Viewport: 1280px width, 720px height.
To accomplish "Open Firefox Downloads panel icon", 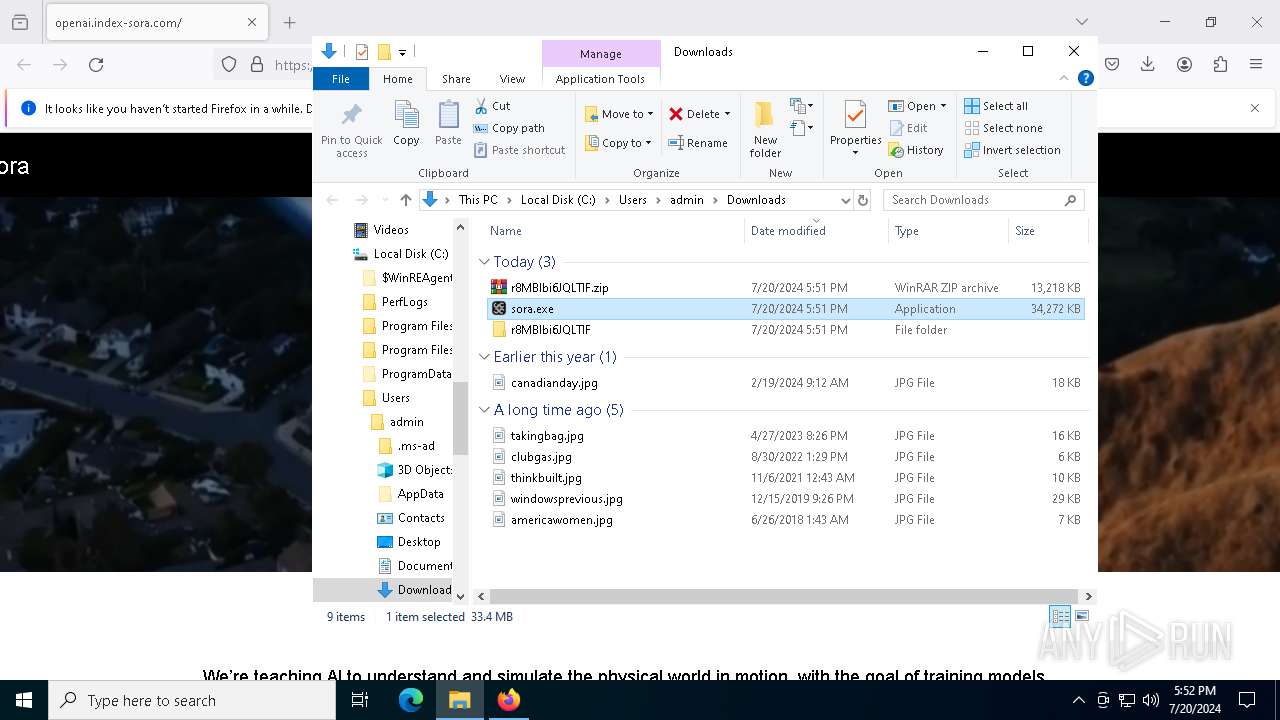I will coord(1148,65).
